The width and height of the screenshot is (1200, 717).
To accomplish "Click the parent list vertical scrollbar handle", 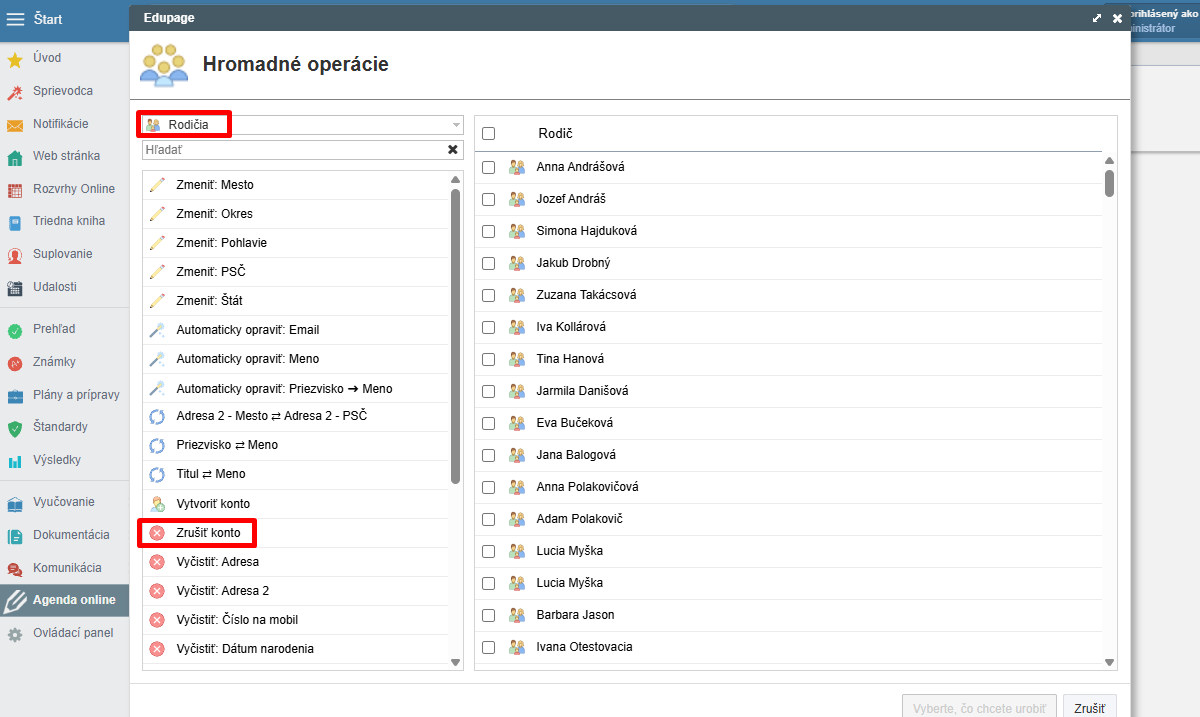I will [1109, 184].
